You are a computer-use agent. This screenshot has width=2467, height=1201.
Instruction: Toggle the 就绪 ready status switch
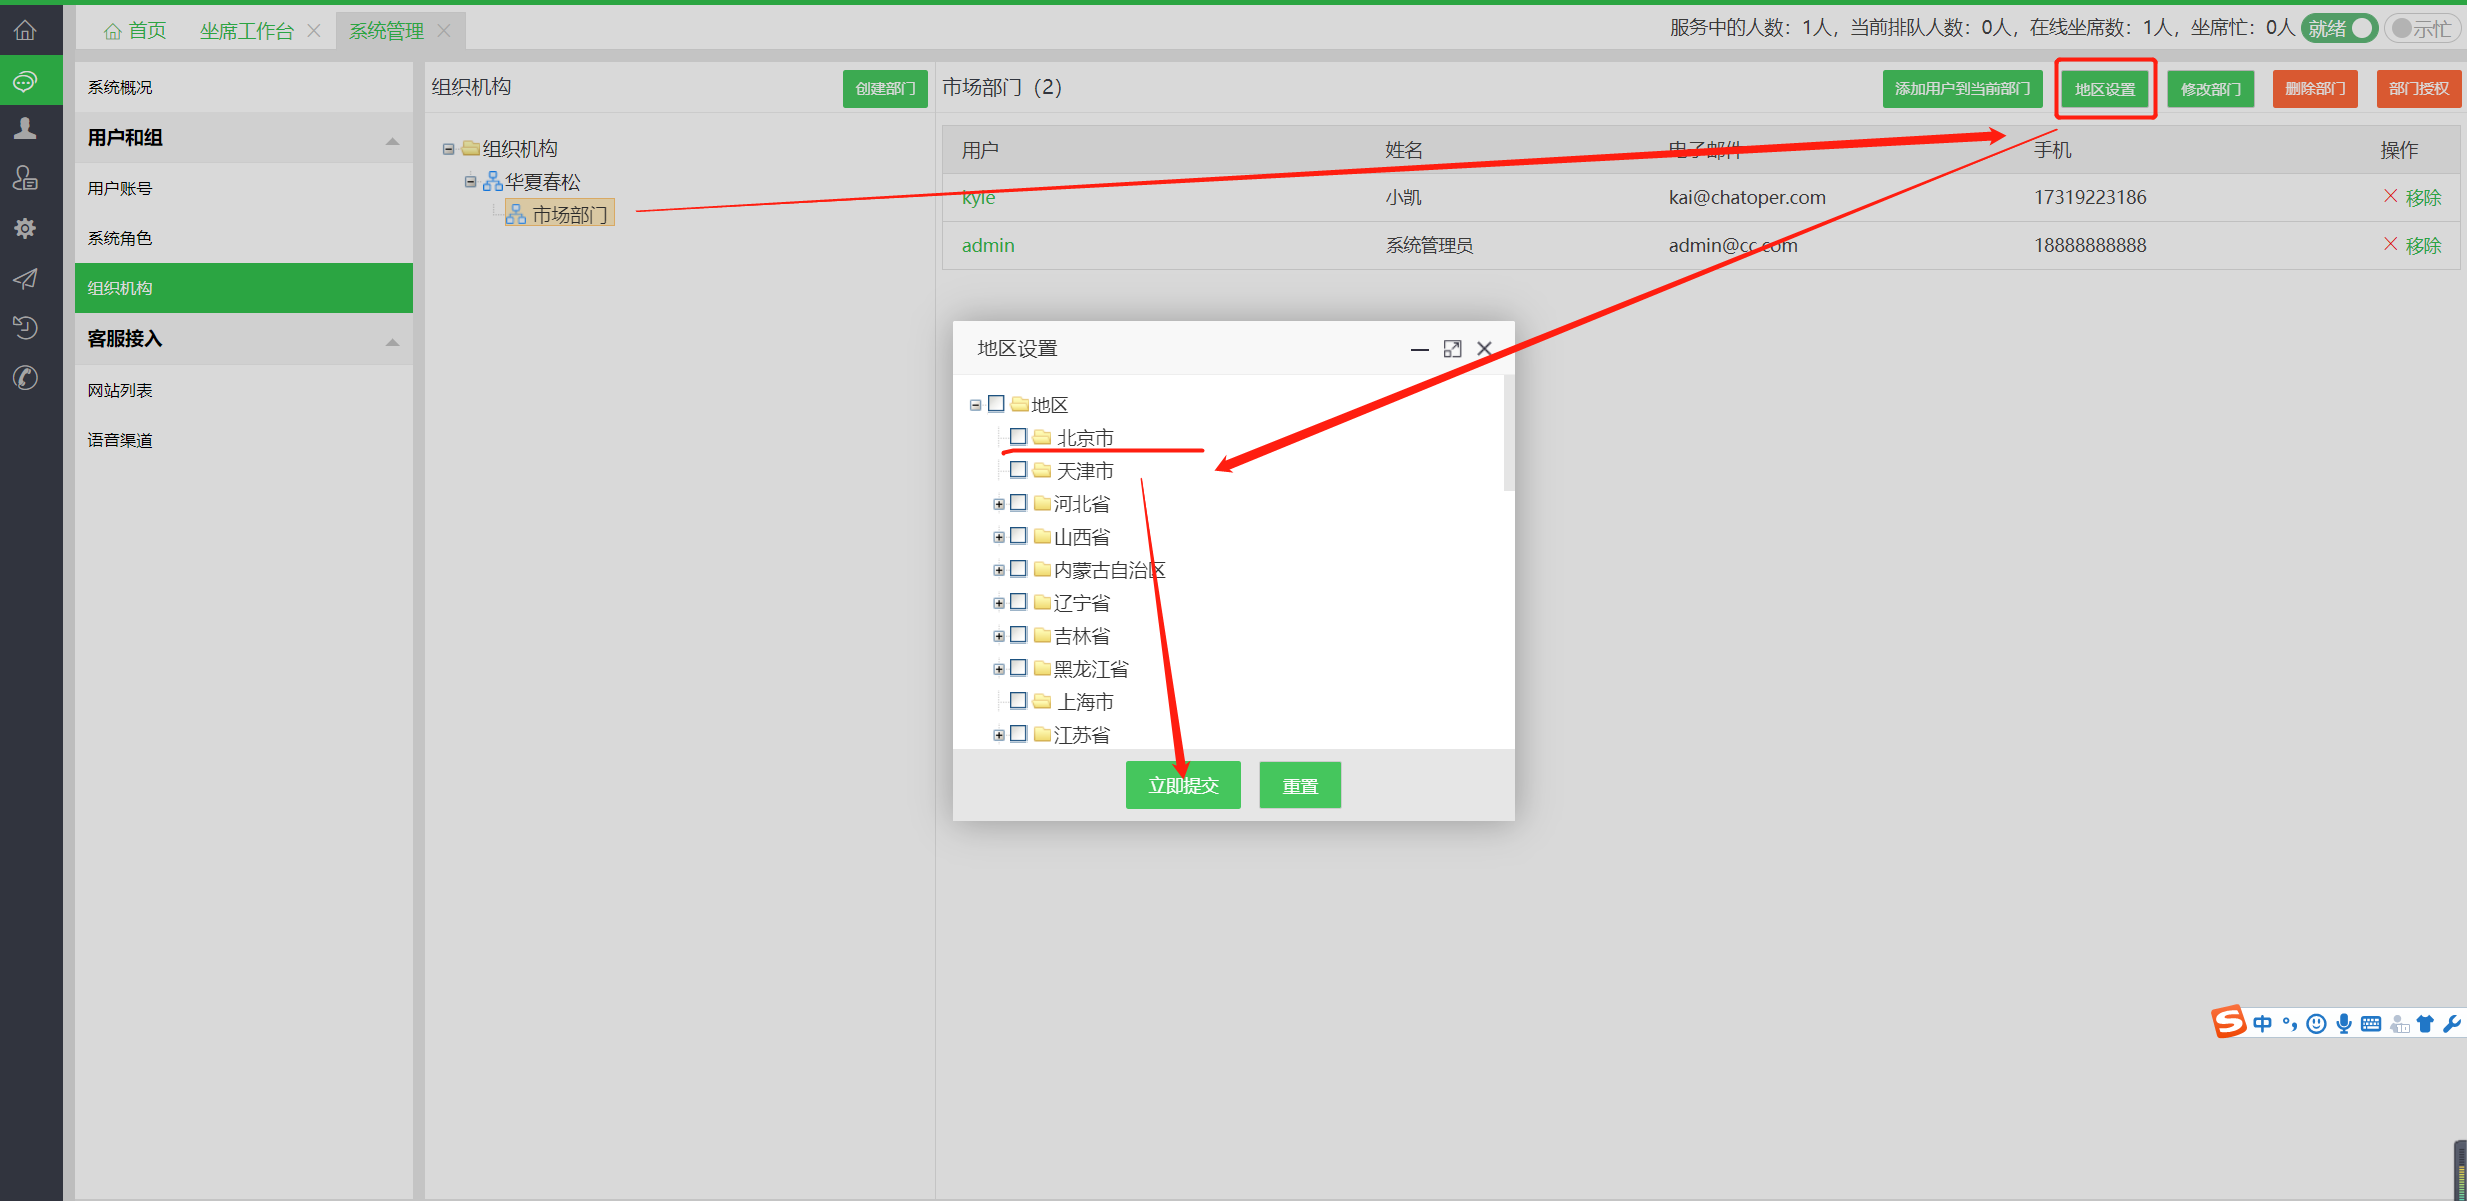(2339, 28)
